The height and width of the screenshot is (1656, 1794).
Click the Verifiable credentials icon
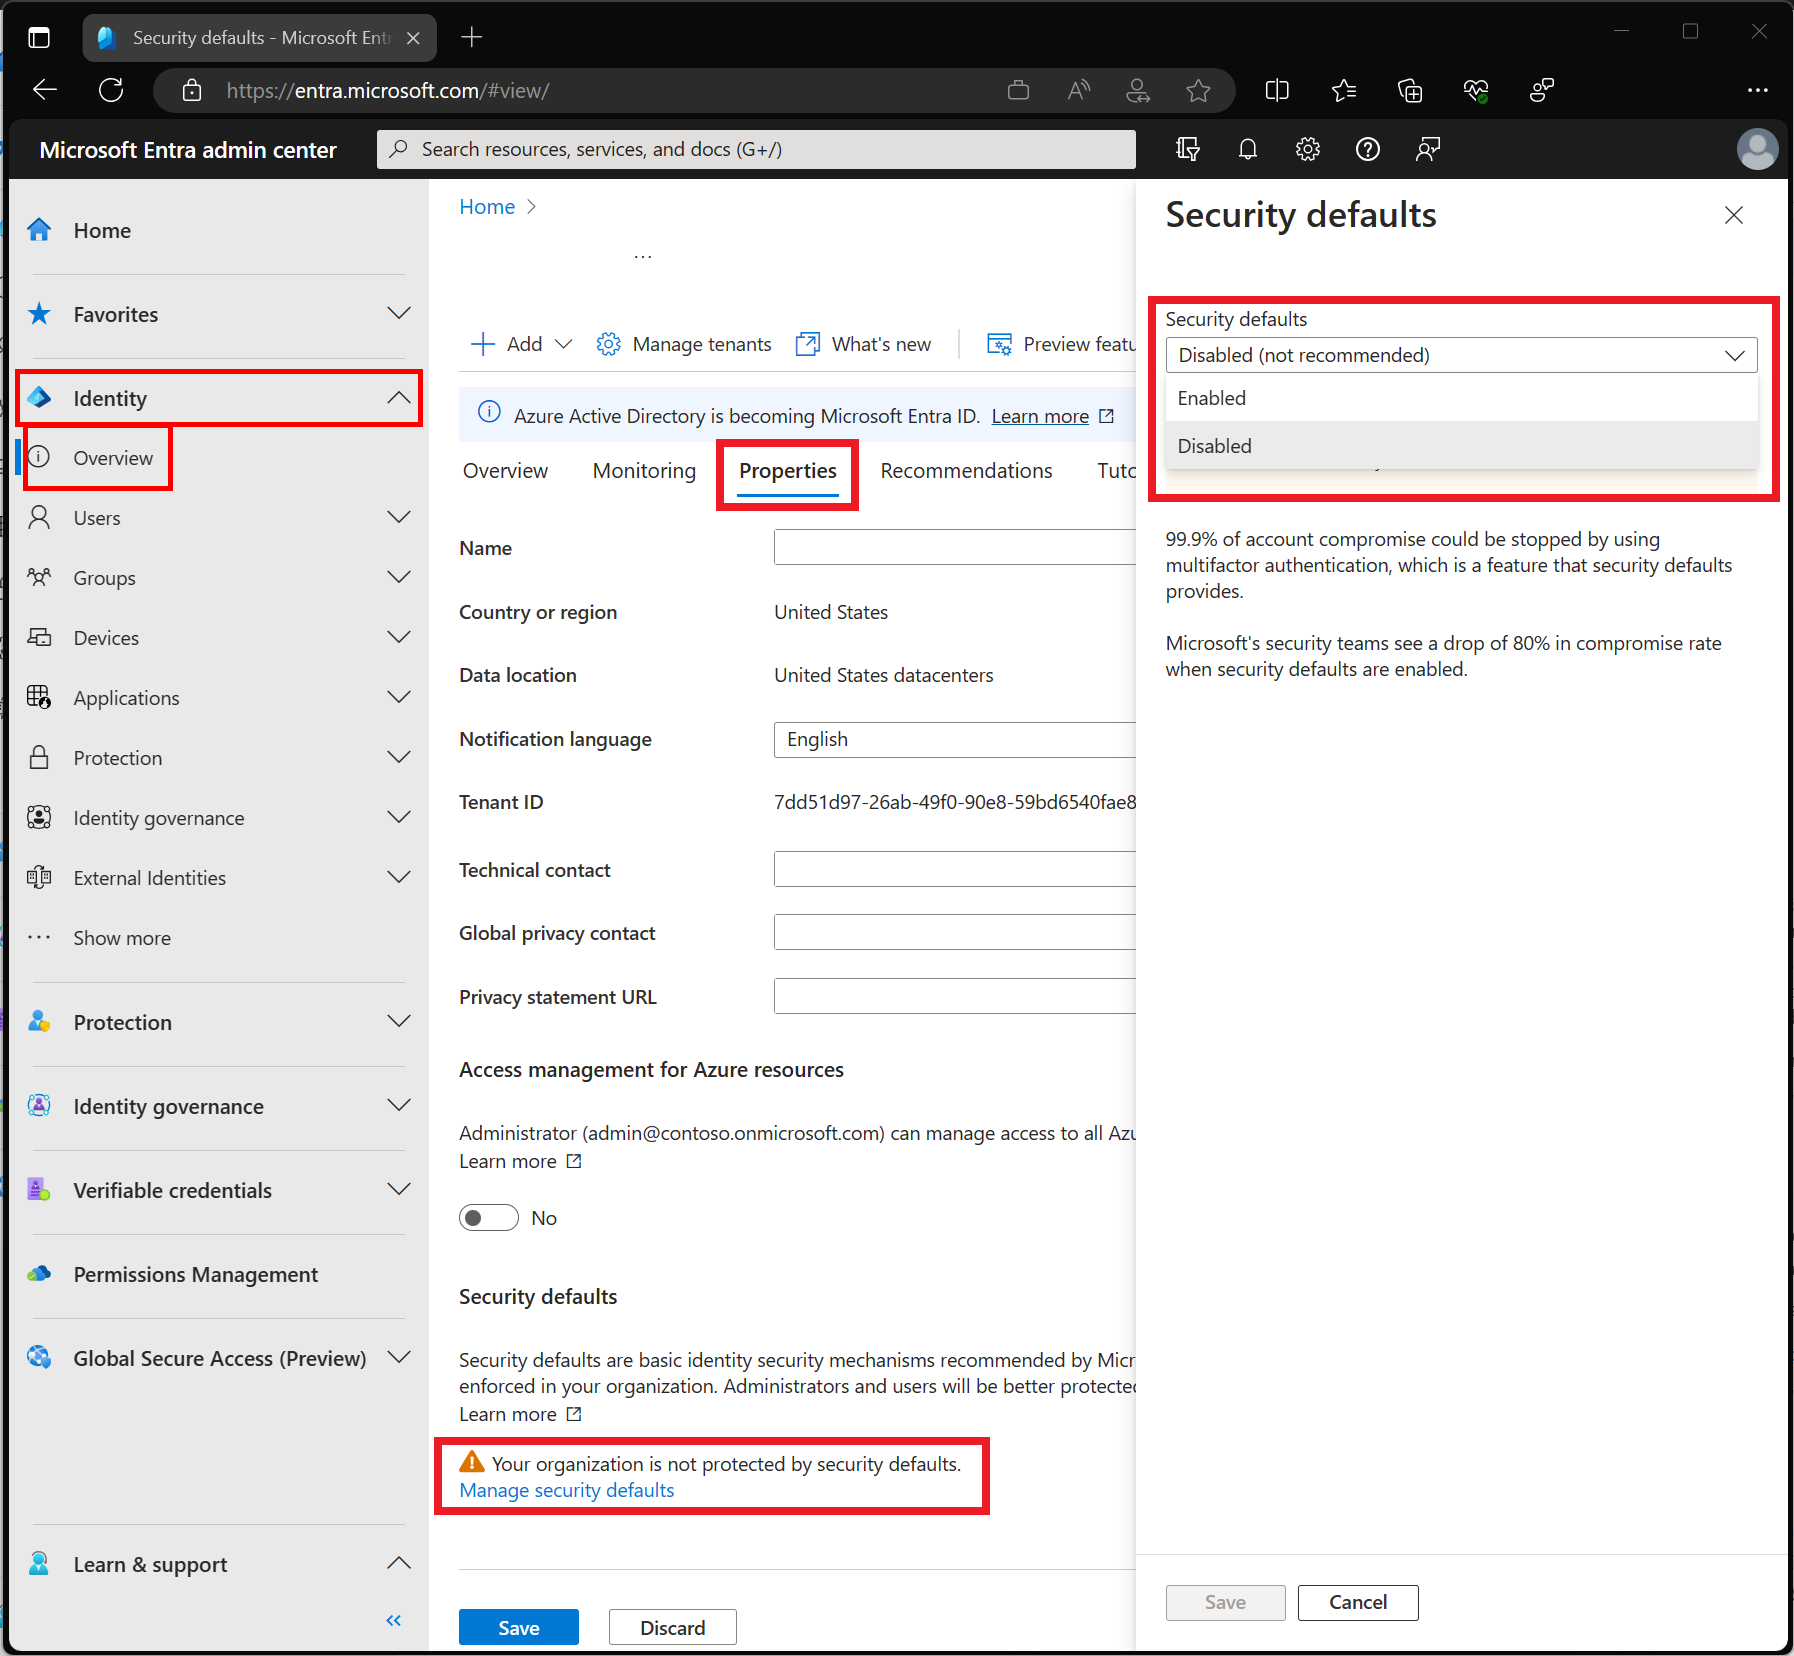click(x=39, y=1190)
